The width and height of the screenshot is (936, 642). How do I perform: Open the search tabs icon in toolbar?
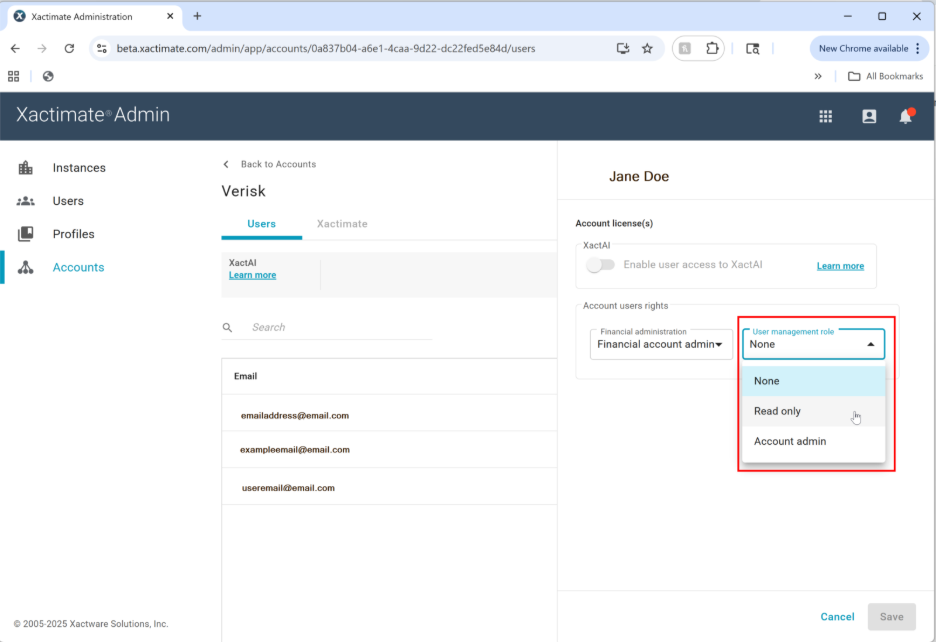click(753, 48)
